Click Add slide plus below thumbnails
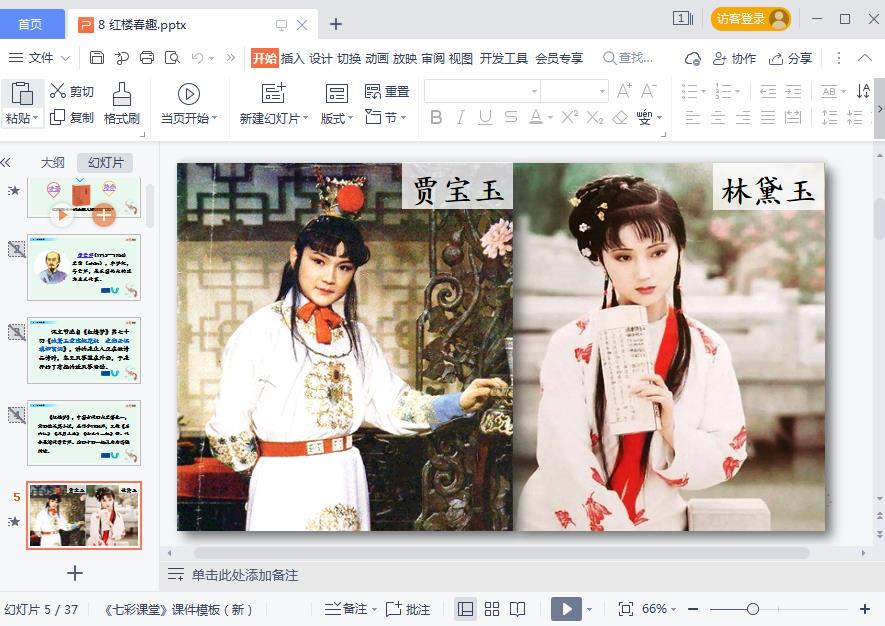 point(75,574)
